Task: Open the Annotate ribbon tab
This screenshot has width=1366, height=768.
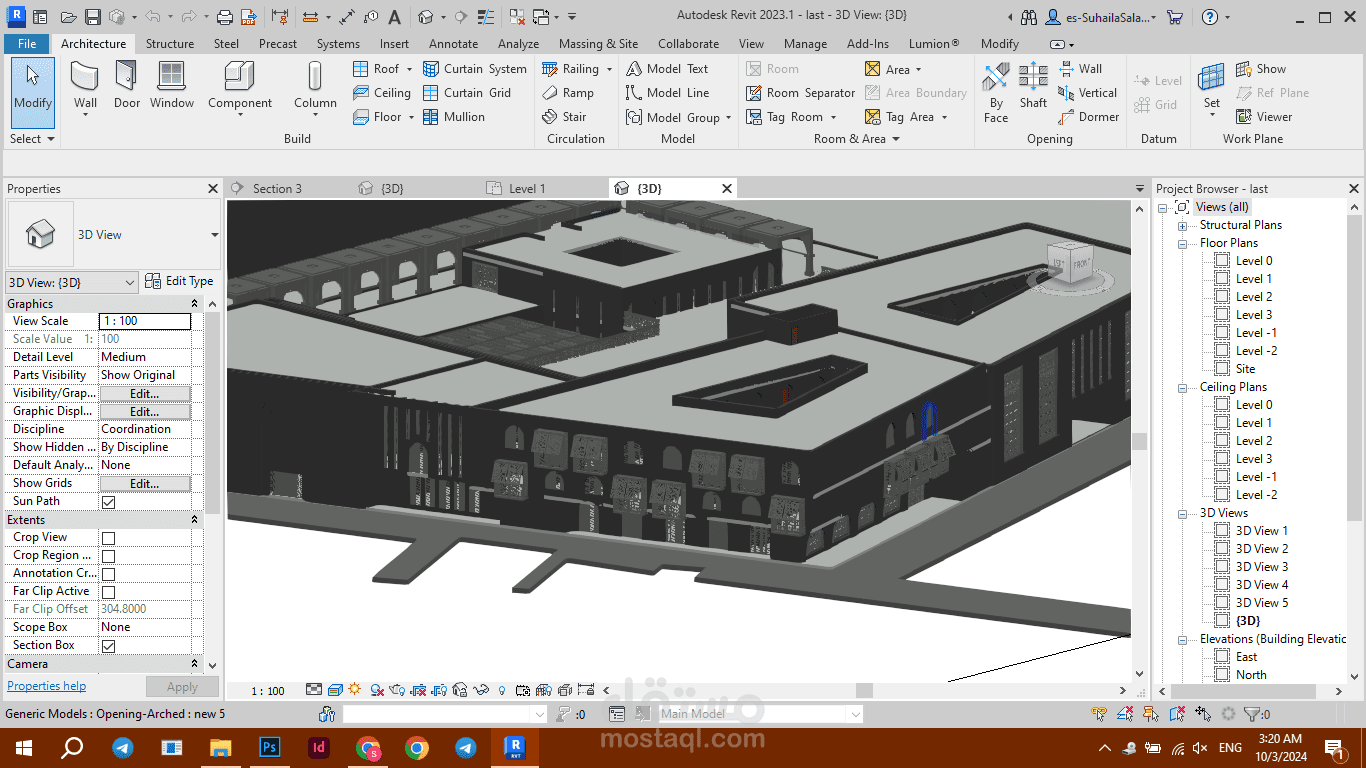Action: (x=453, y=44)
